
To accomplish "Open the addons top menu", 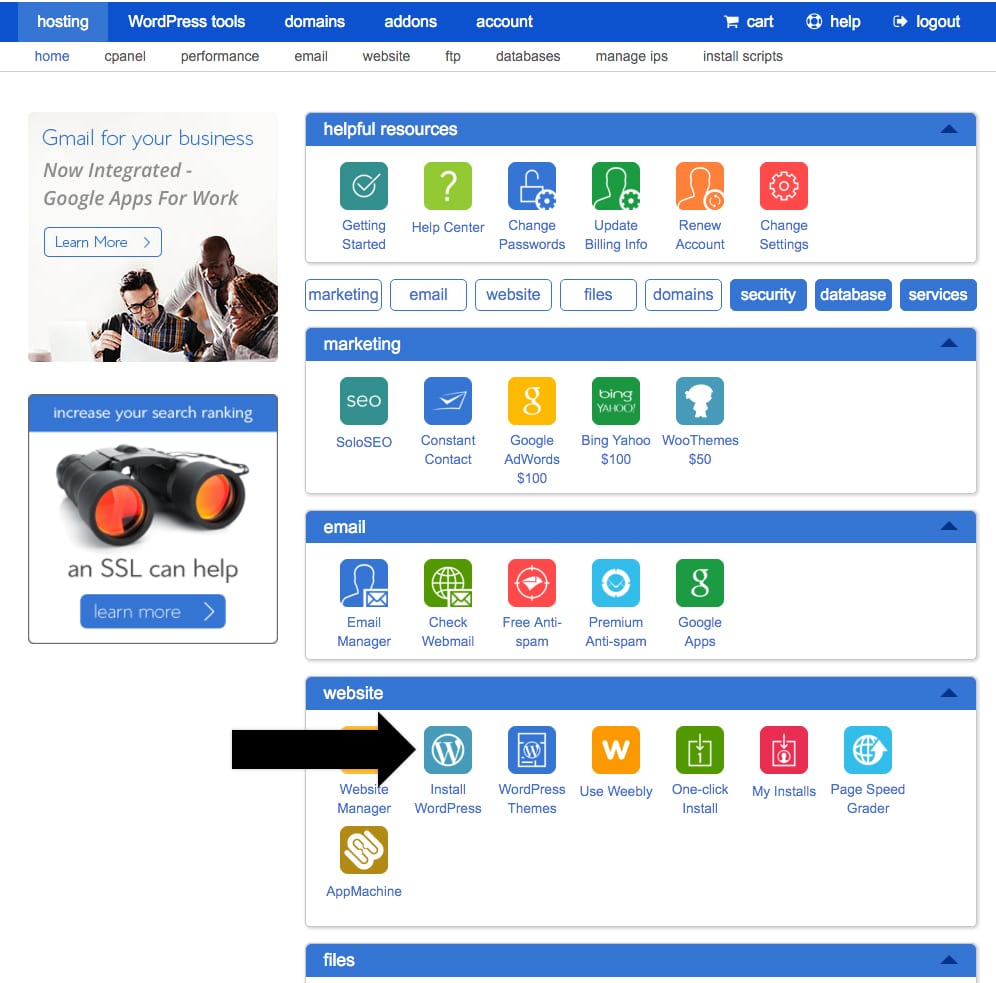I will [410, 22].
